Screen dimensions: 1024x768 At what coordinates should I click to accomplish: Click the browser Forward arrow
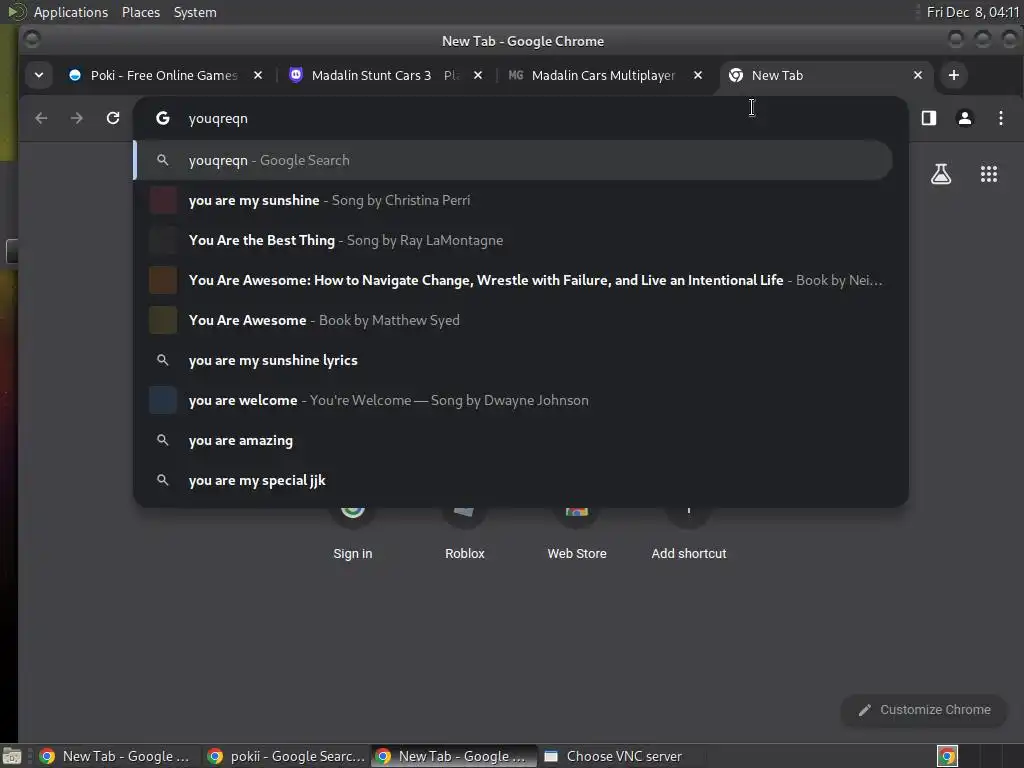(76, 118)
